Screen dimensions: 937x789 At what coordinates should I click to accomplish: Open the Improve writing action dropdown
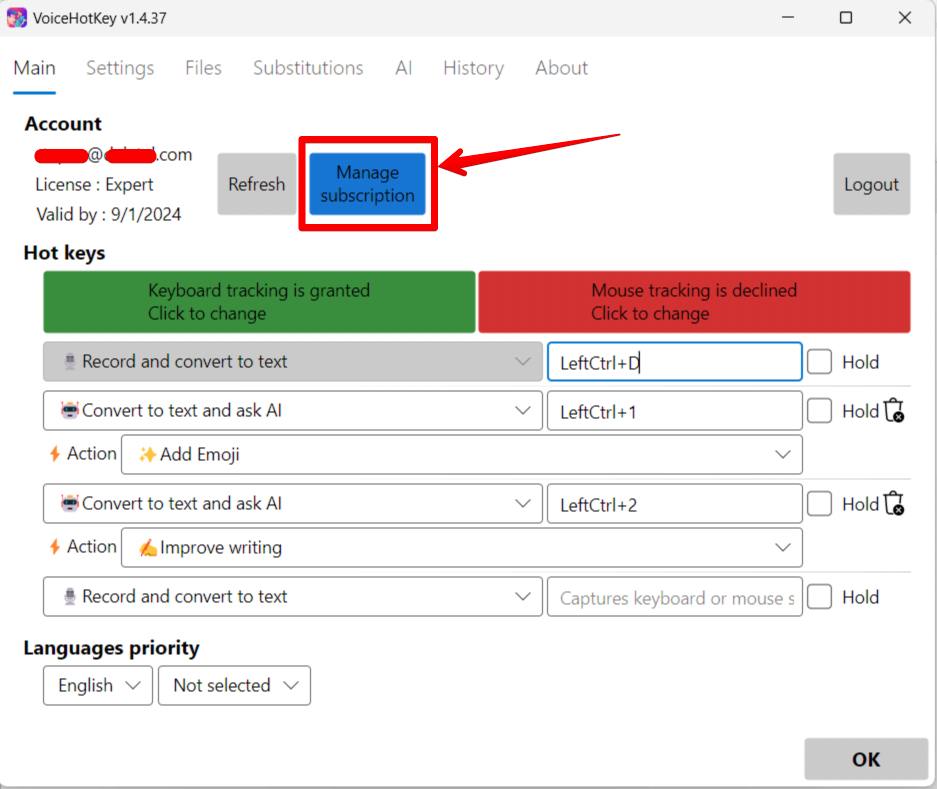tap(462, 548)
